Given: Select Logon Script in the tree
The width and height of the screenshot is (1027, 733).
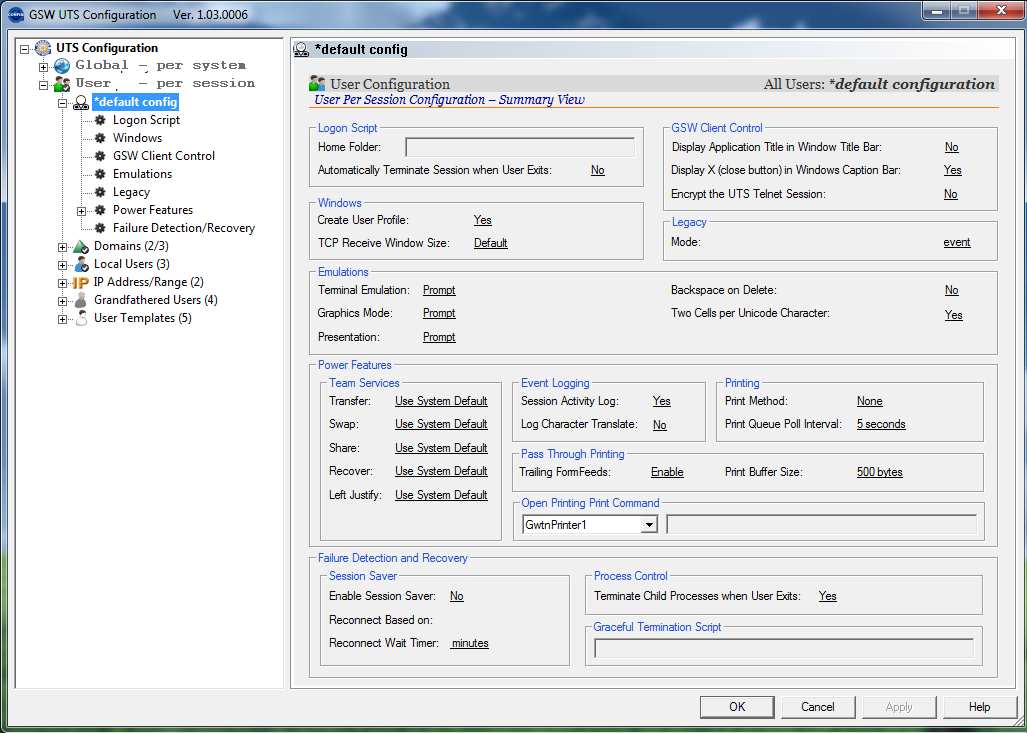Looking at the screenshot, I should pyautogui.click(x=146, y=120).
